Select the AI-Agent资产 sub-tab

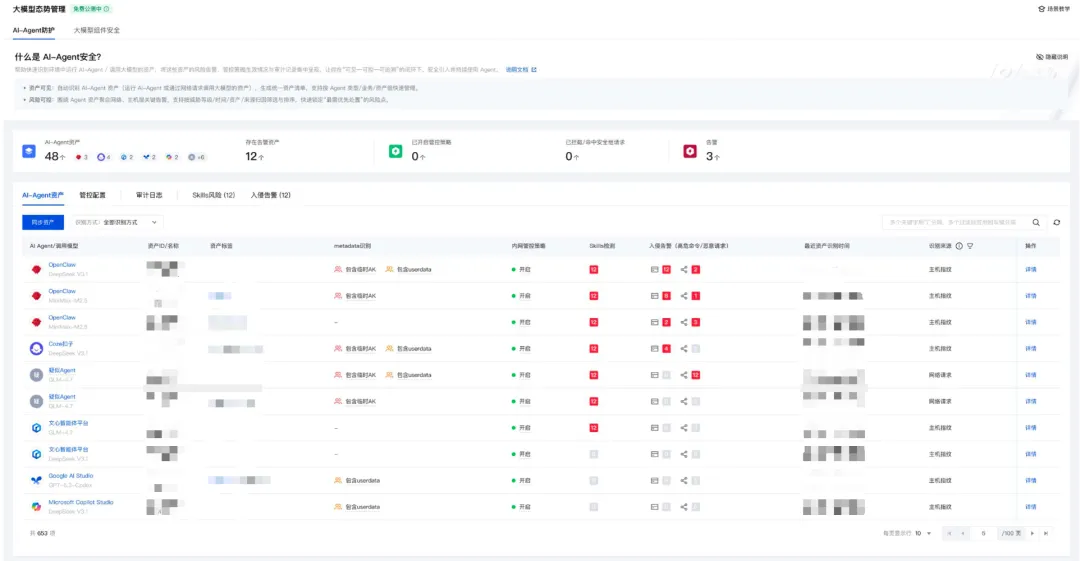coord(43,195)
